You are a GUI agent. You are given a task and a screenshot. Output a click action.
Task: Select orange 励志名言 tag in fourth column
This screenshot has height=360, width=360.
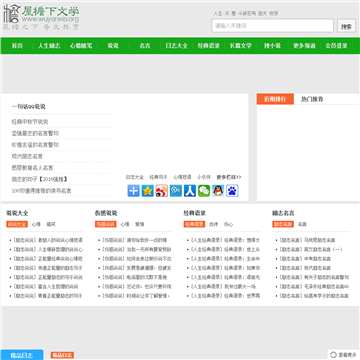(283, 224)
